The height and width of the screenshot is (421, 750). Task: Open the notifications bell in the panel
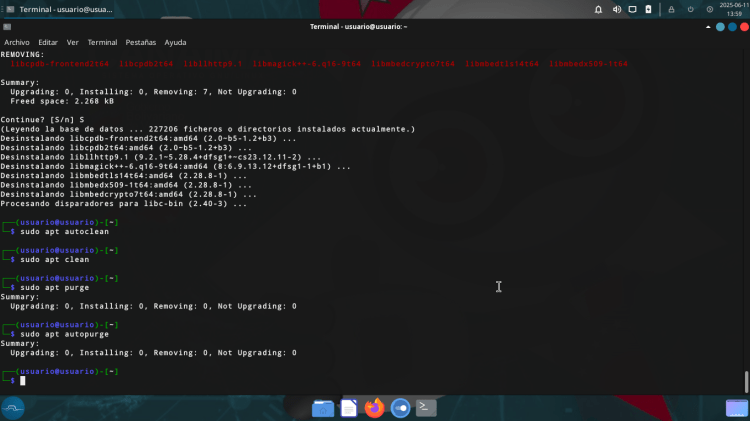[598, 9]
